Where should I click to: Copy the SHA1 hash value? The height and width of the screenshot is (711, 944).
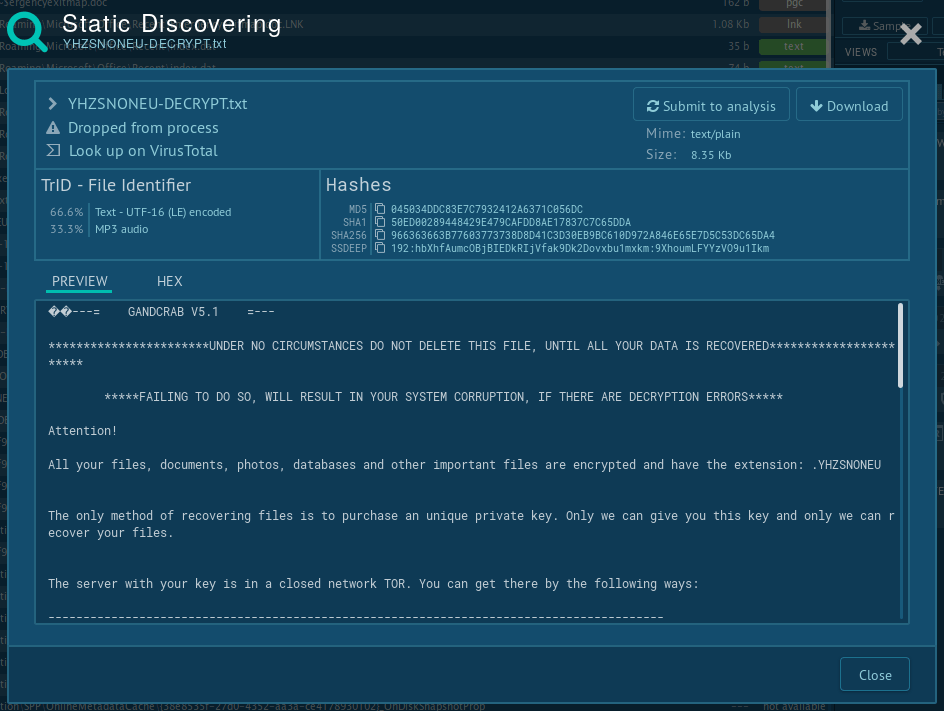point(379,222)
